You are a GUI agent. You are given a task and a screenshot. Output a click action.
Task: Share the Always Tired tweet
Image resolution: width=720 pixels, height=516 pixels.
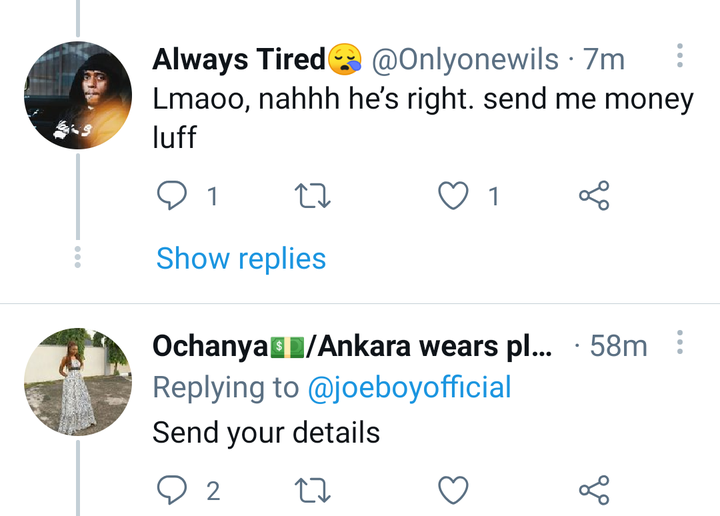click(x=594, y=196)
